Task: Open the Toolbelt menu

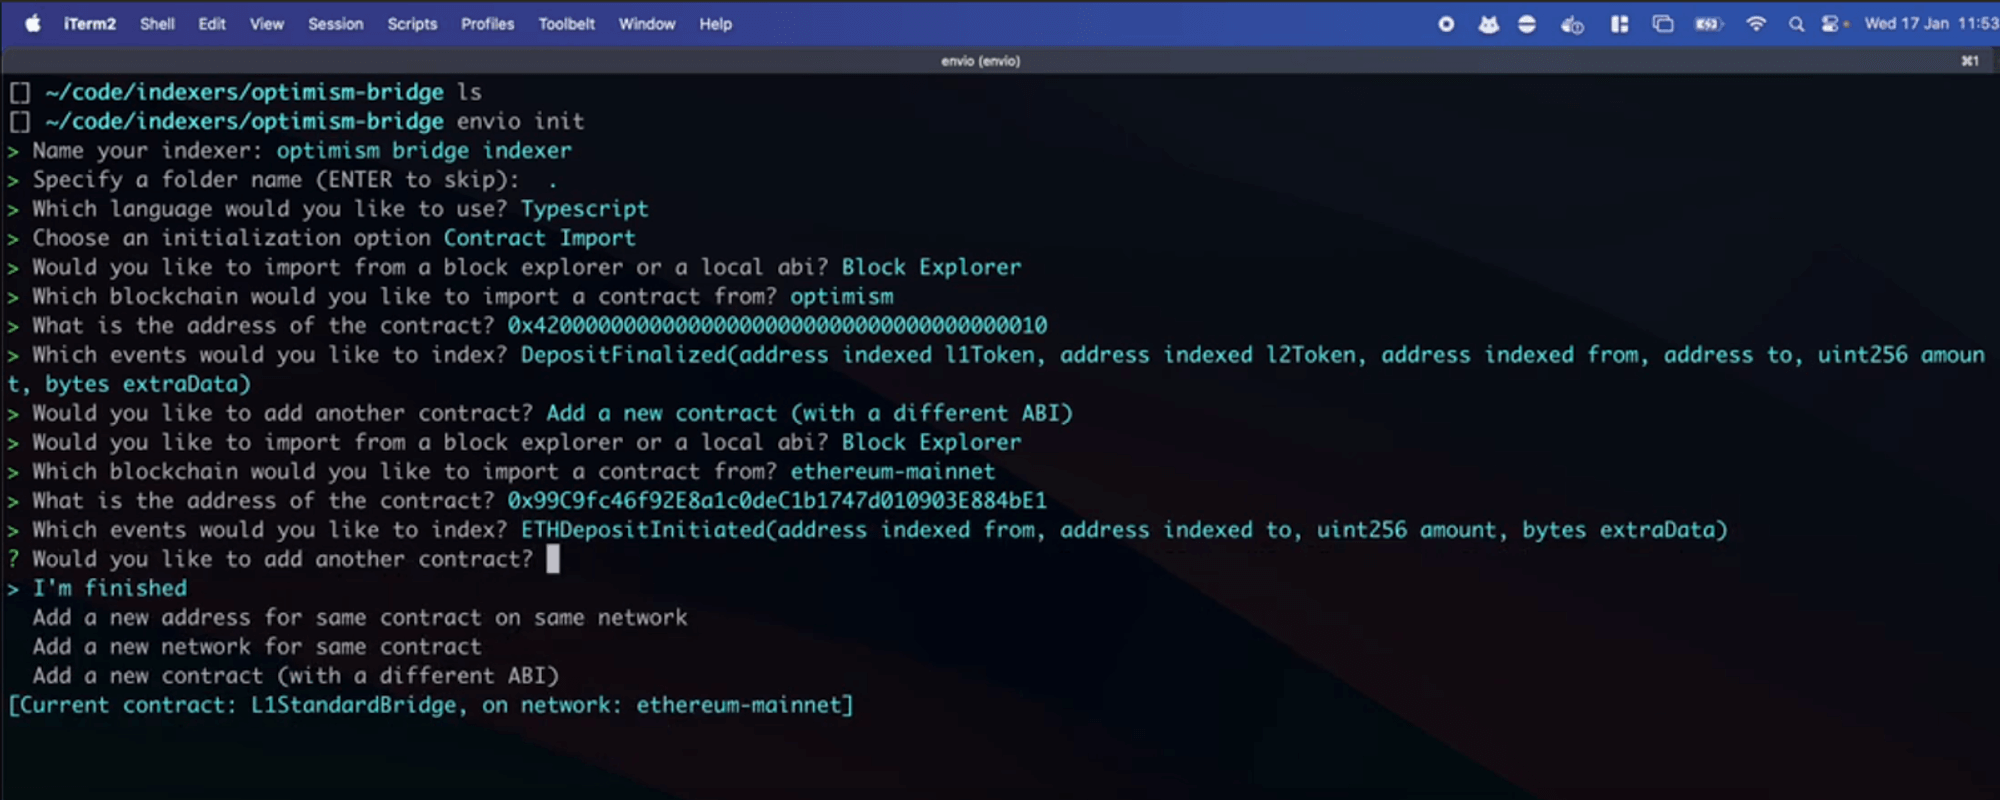Action: coord(567,24)
